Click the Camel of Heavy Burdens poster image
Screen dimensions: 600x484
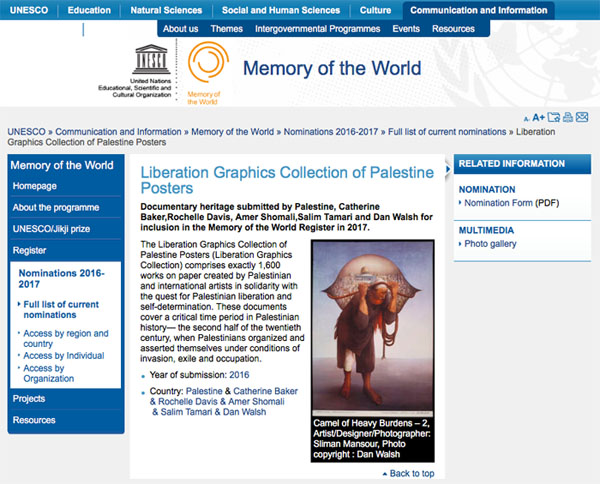373,328
